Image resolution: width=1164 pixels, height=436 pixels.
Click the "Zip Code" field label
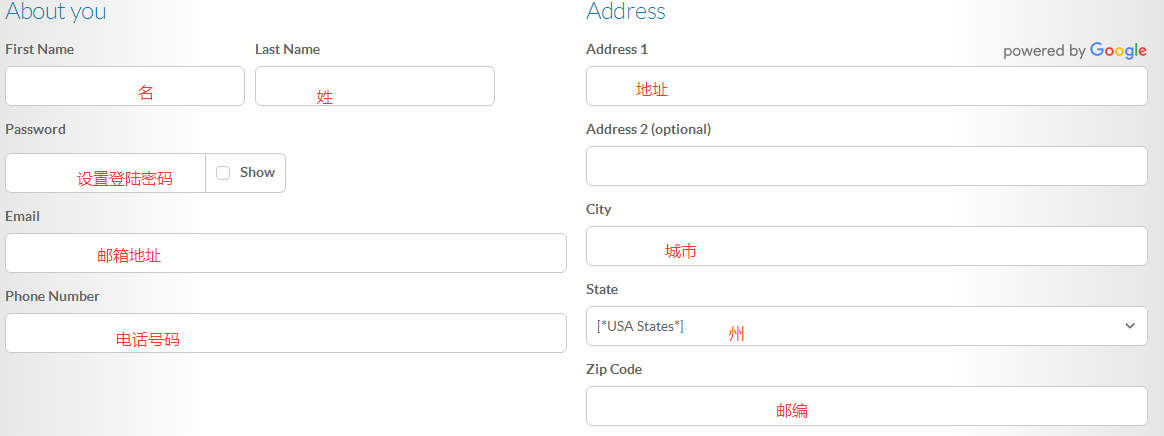(x=614, y=369)
